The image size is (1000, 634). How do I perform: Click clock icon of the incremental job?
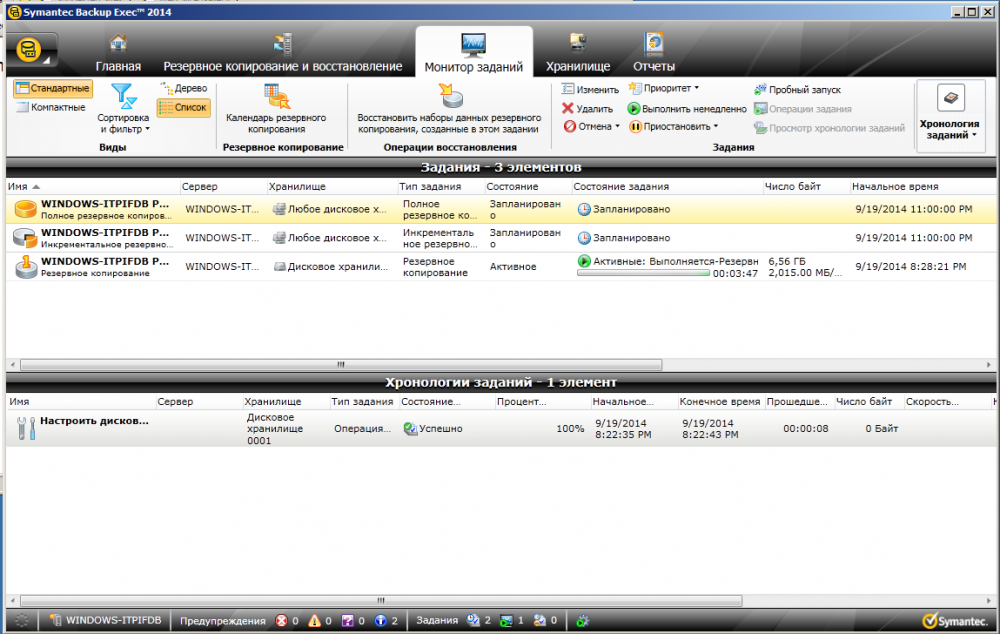(584, 238)
